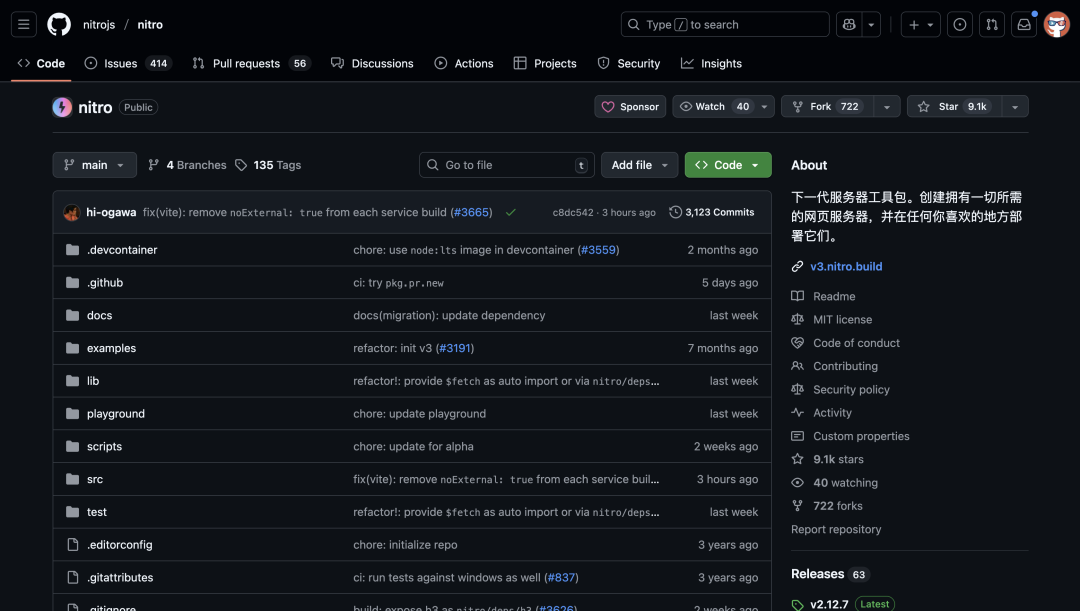The height and width of the screenshot is (611, 1080).
Task: Focus the Go to file search box
Action: [507, 165]
